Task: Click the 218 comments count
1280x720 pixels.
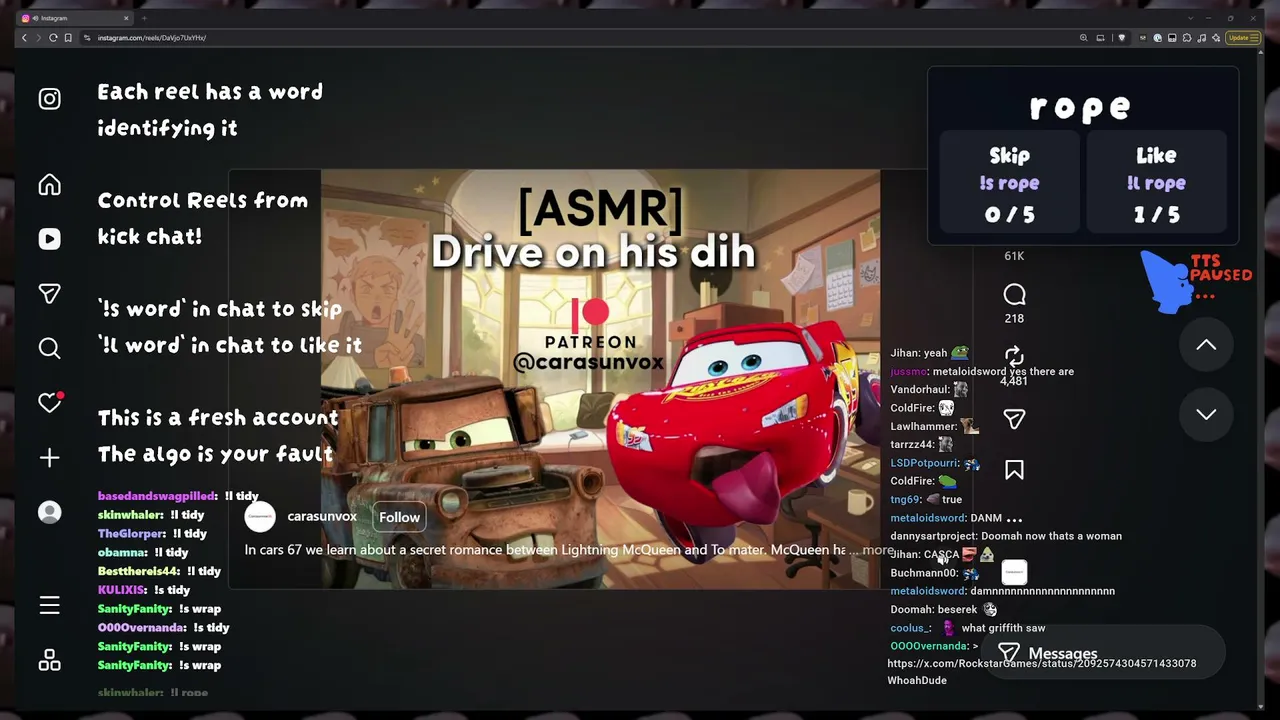Action: coord(1014,318)
